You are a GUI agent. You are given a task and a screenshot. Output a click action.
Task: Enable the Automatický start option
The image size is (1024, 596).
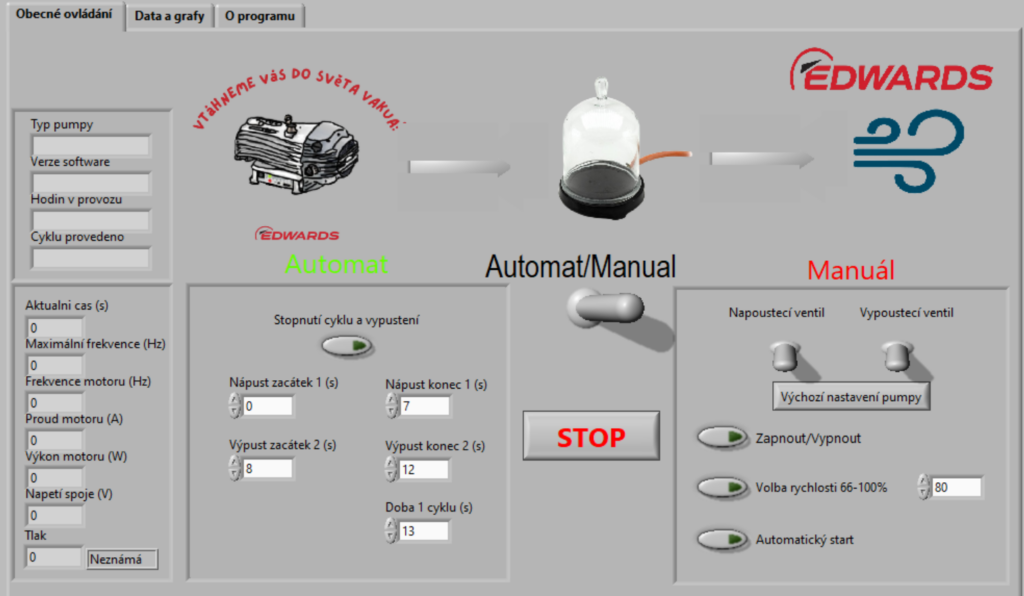723,539
